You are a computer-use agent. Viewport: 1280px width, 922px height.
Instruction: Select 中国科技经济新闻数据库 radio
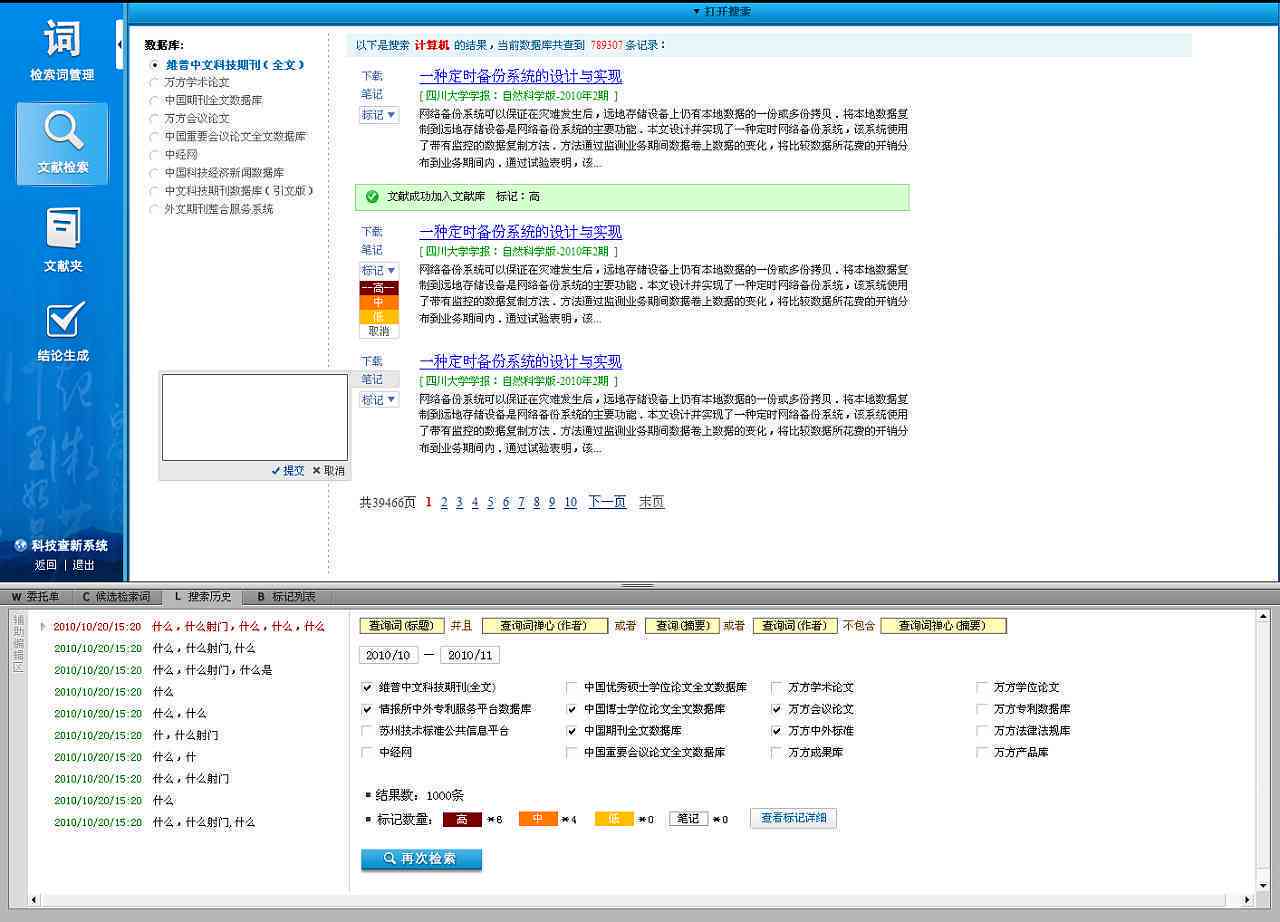(154, 173)
